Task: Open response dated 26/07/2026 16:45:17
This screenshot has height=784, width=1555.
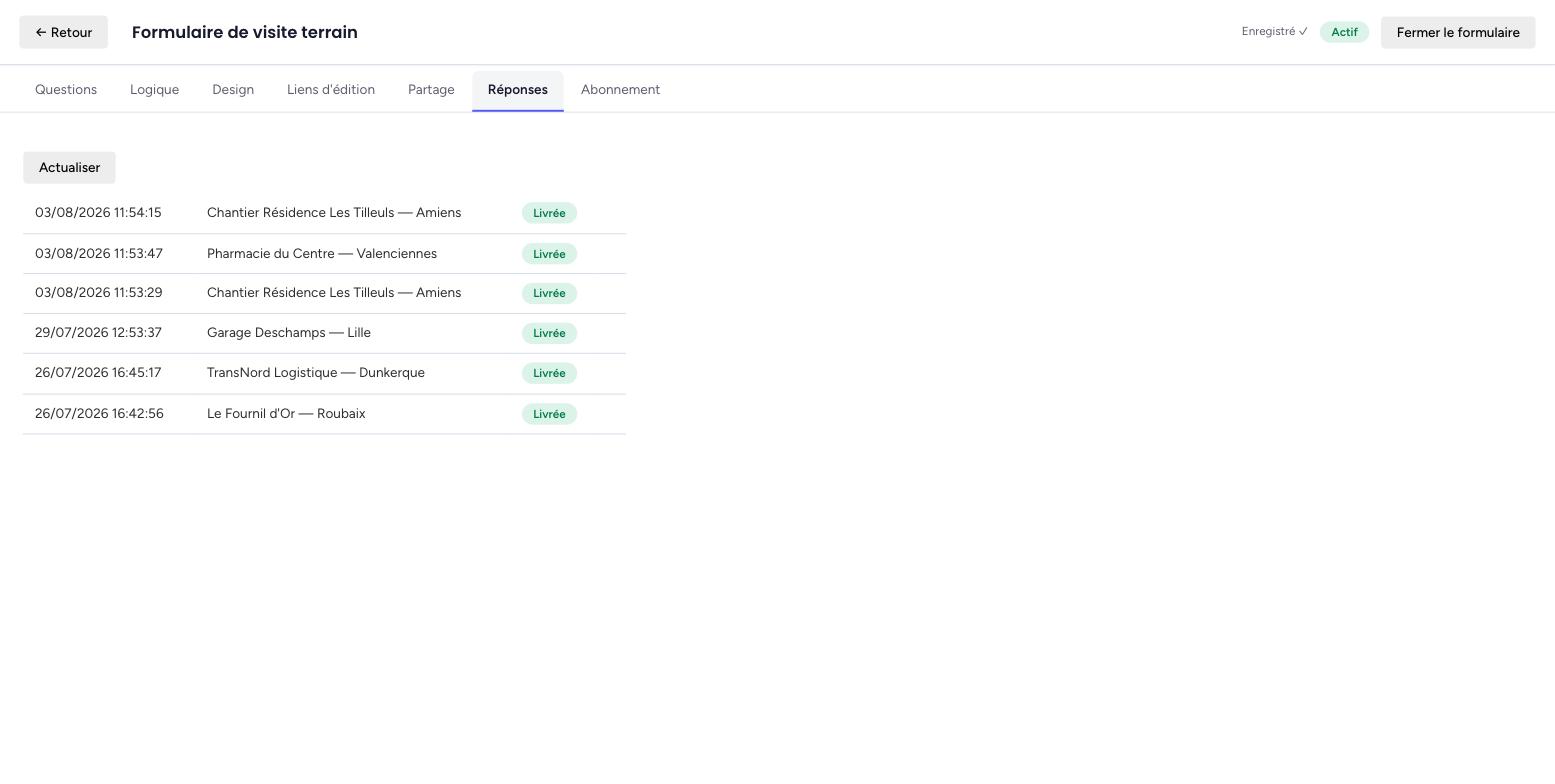Action: [324, 373]
